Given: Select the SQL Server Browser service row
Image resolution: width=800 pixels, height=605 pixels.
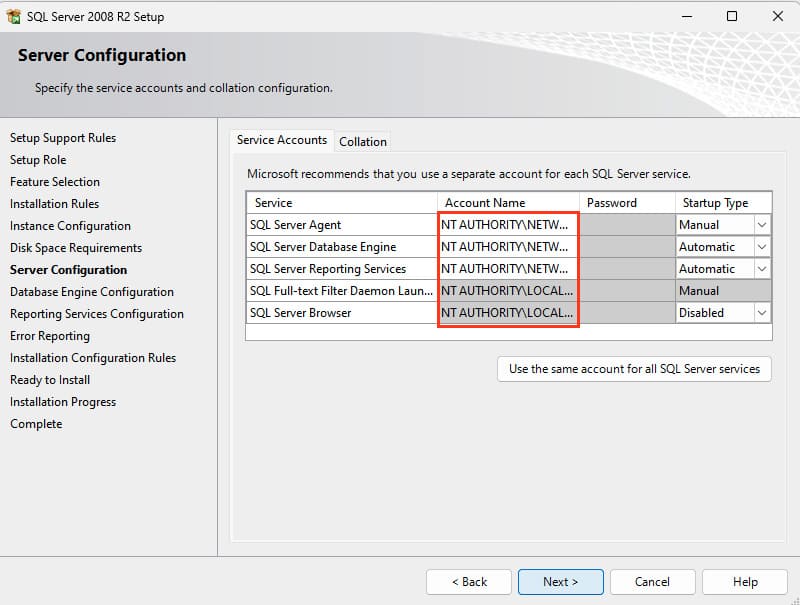Looking at the screenshot, I should coord(340,313).
